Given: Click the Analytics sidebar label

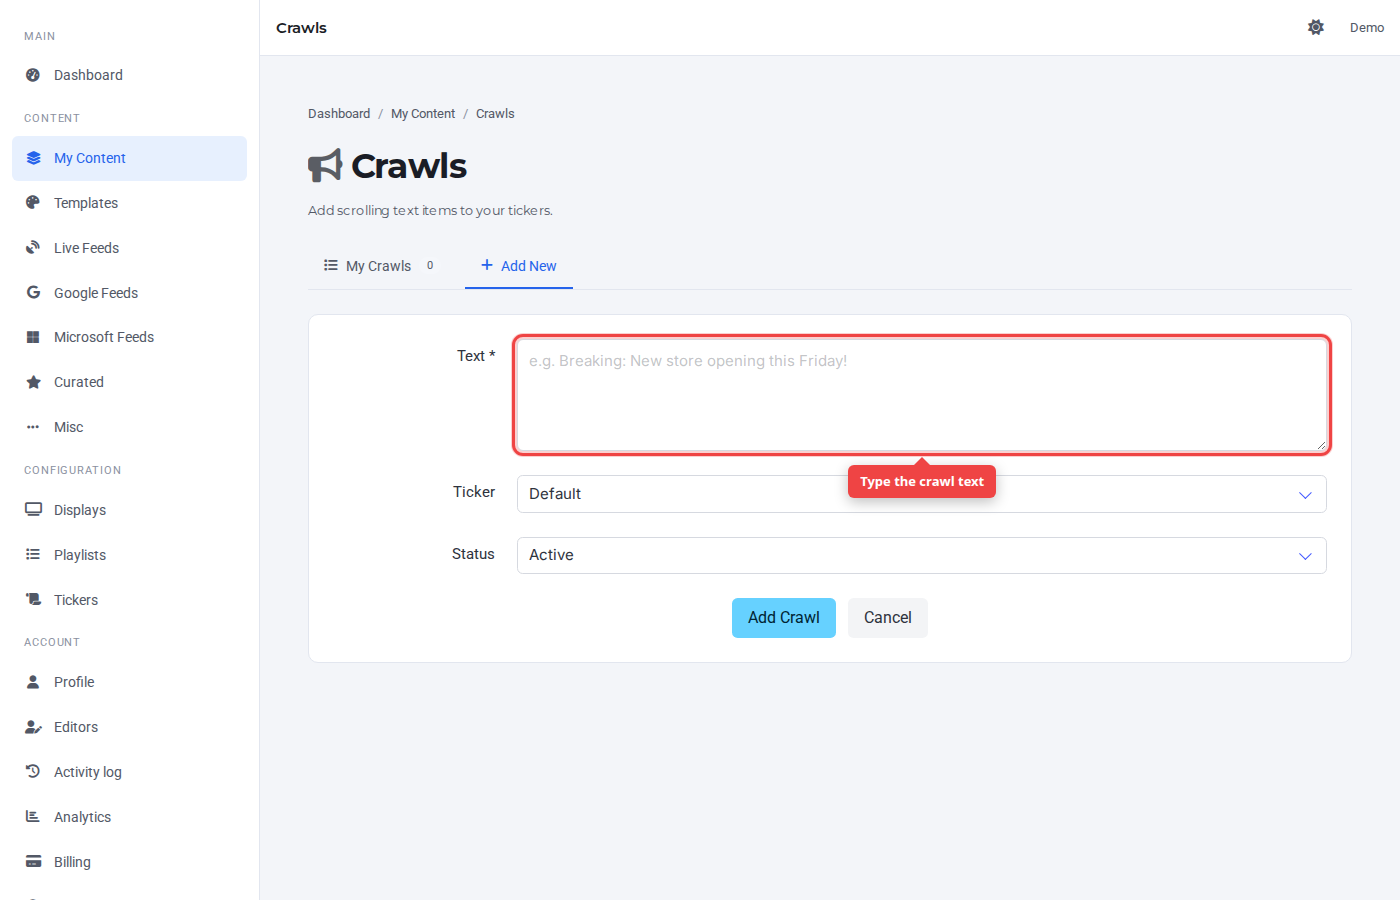Looking at the screenshot, I should (x=82, y=817).
